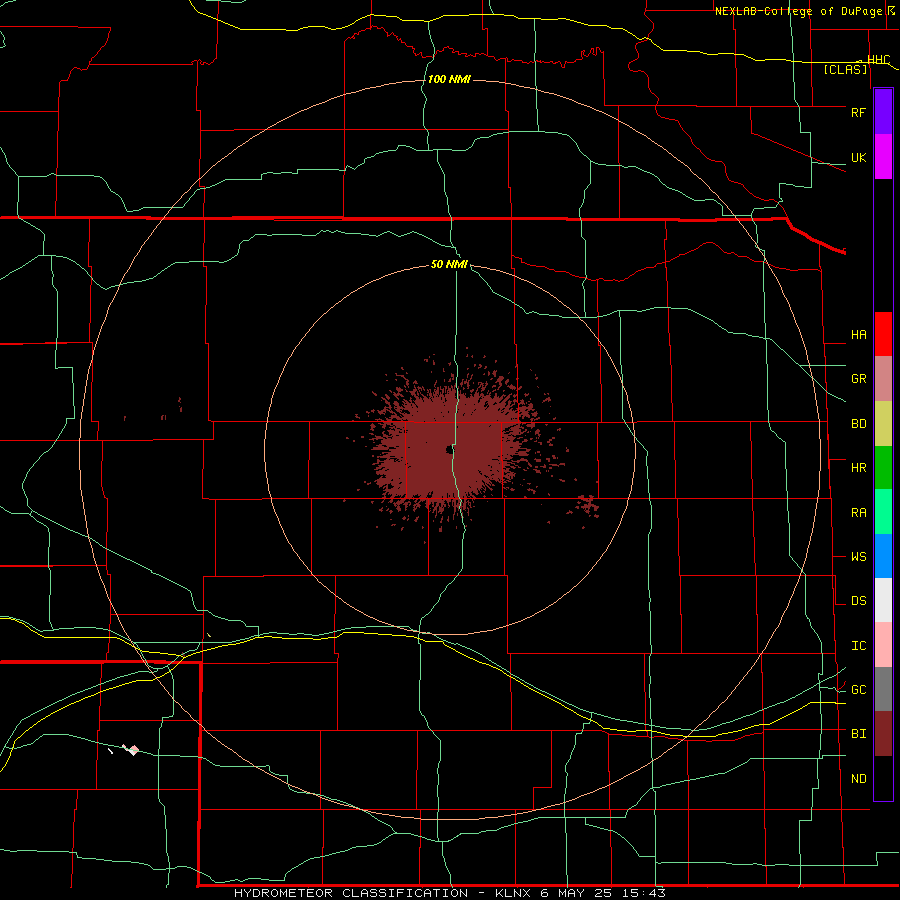Click the RA legend label
This screenshot has width=900, height=900.
pos(858,512)
